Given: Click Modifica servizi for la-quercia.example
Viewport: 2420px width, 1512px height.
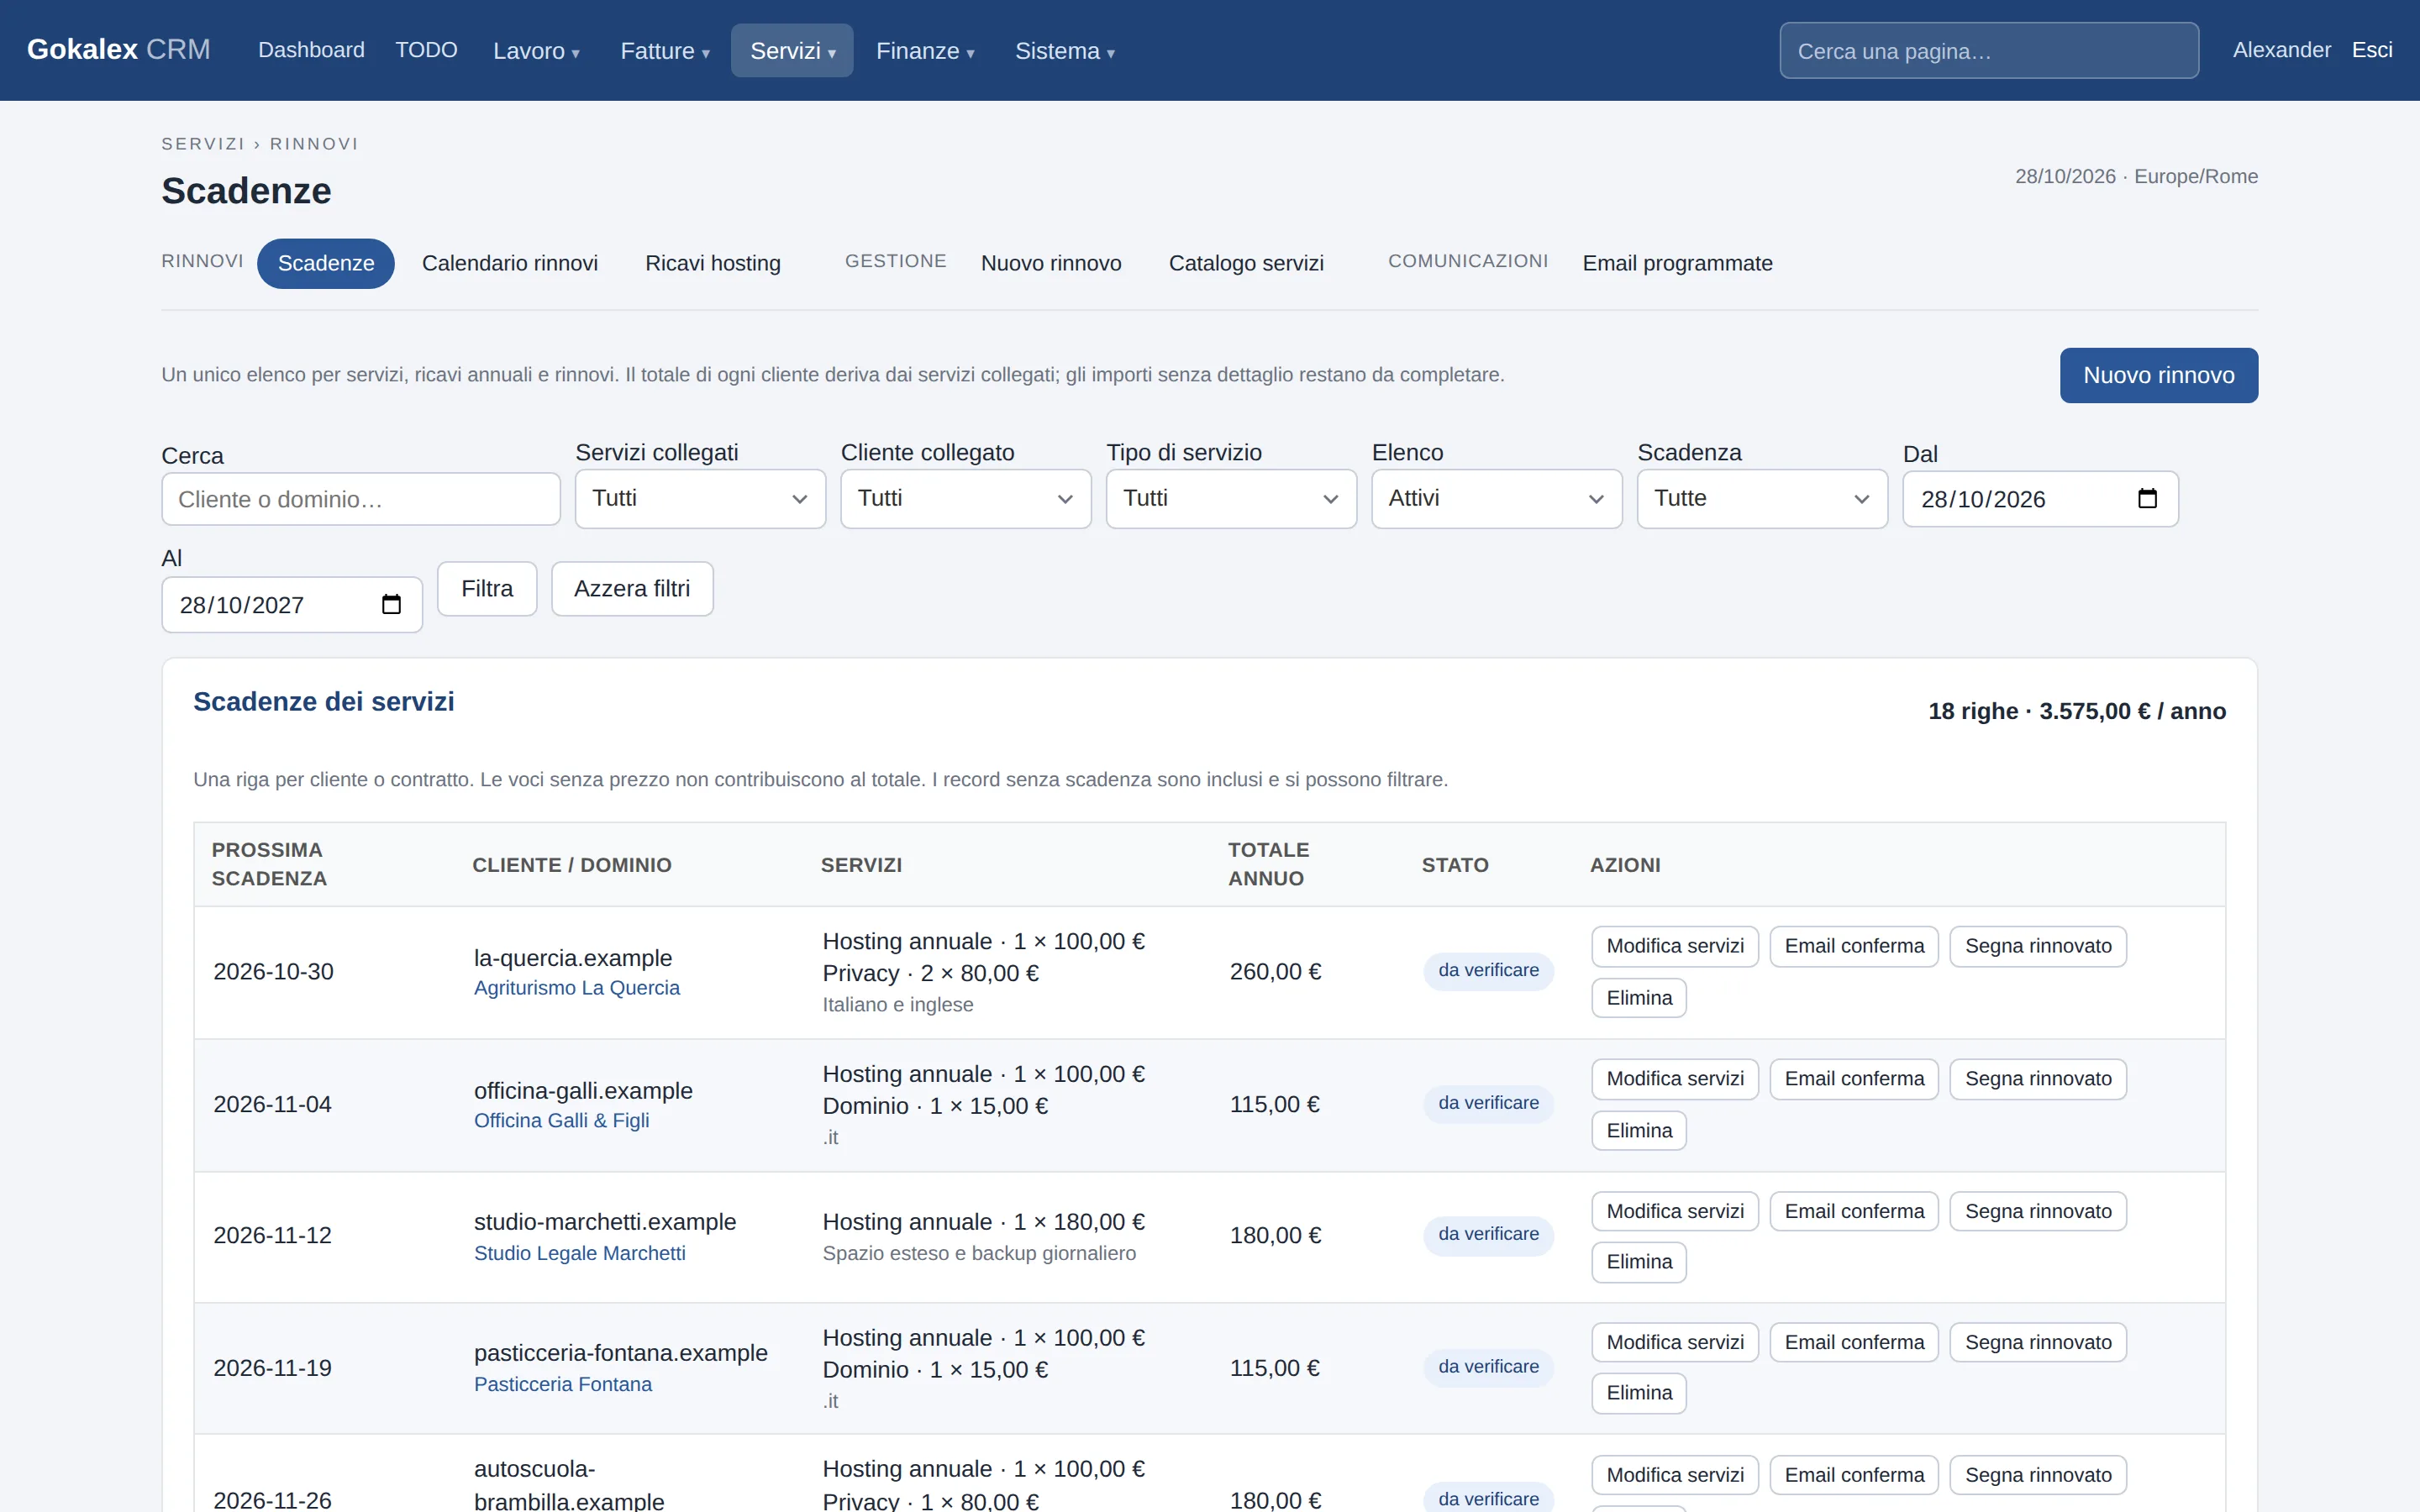Looking at the screenshot, I should pos(1674,946).
